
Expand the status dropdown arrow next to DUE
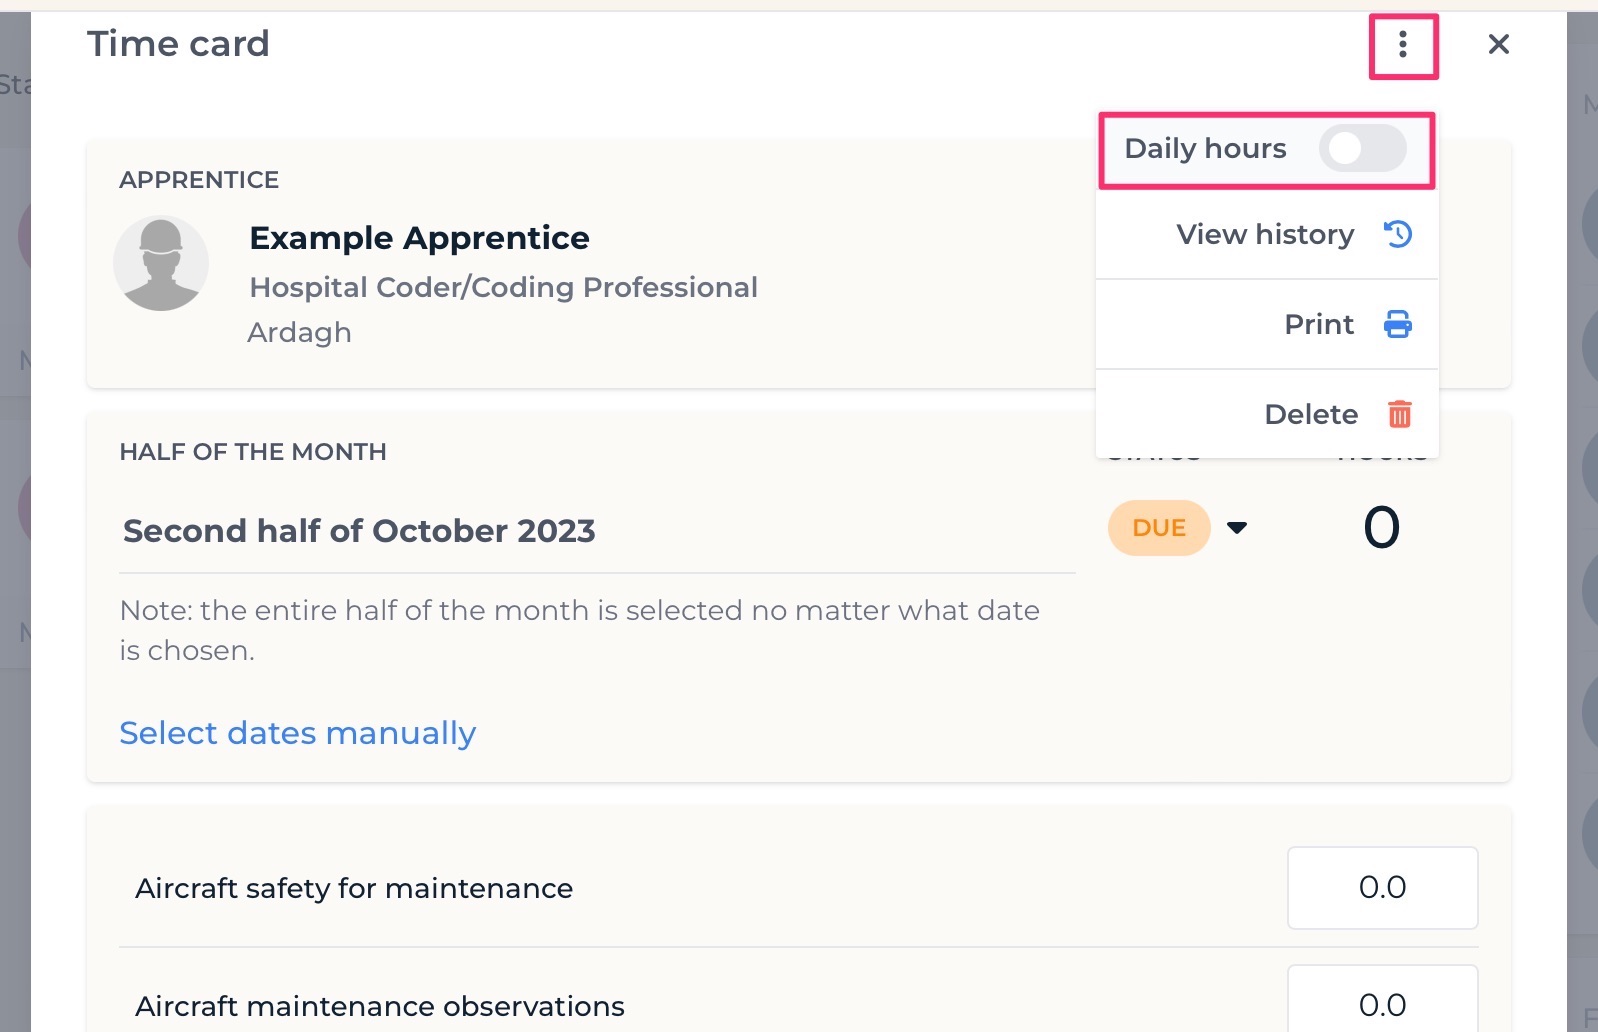coord(1237,528)
